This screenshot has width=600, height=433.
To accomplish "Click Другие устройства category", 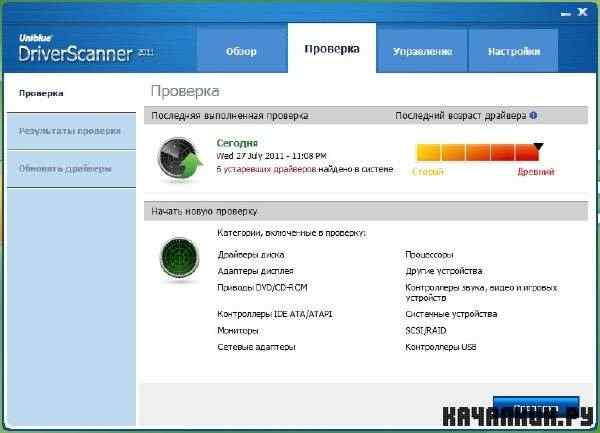I will pos(444,271).
